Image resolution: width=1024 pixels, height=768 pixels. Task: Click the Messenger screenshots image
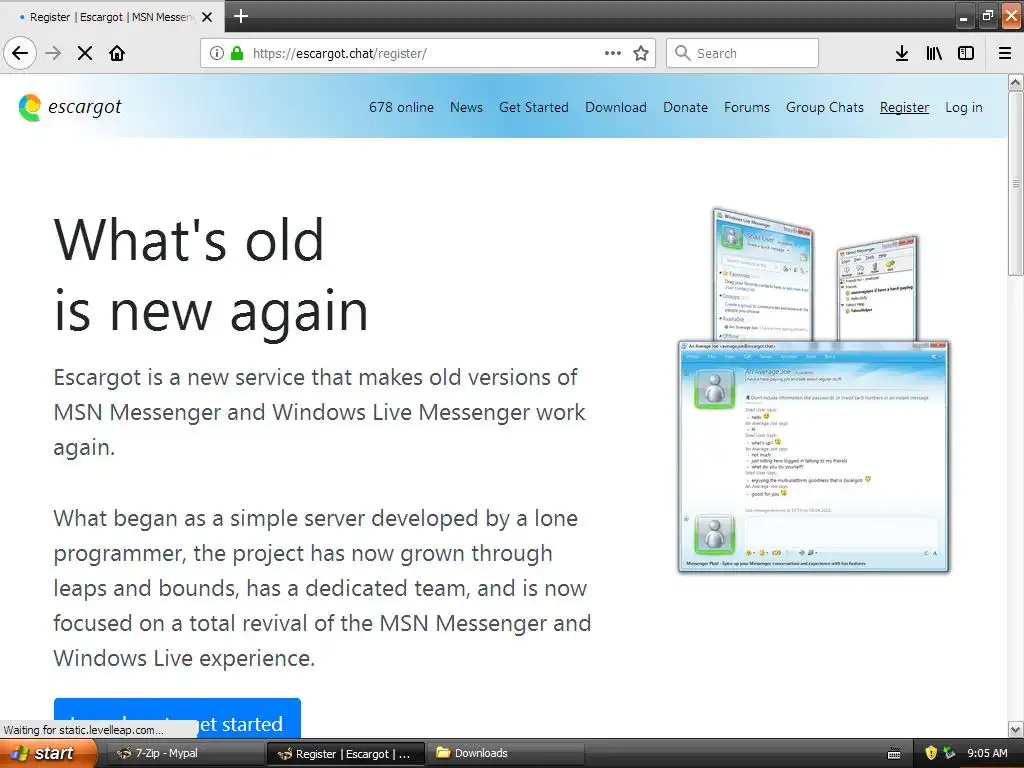point(814,391)
